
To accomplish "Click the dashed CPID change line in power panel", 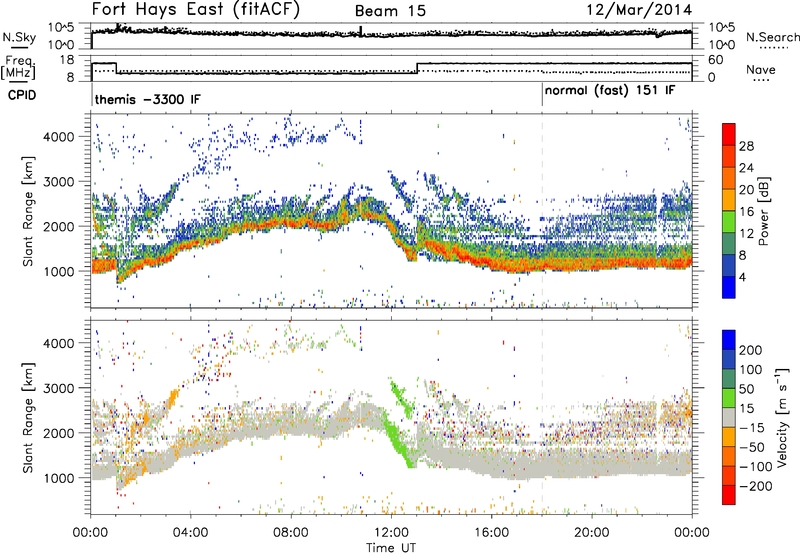I will pos(542,211).
